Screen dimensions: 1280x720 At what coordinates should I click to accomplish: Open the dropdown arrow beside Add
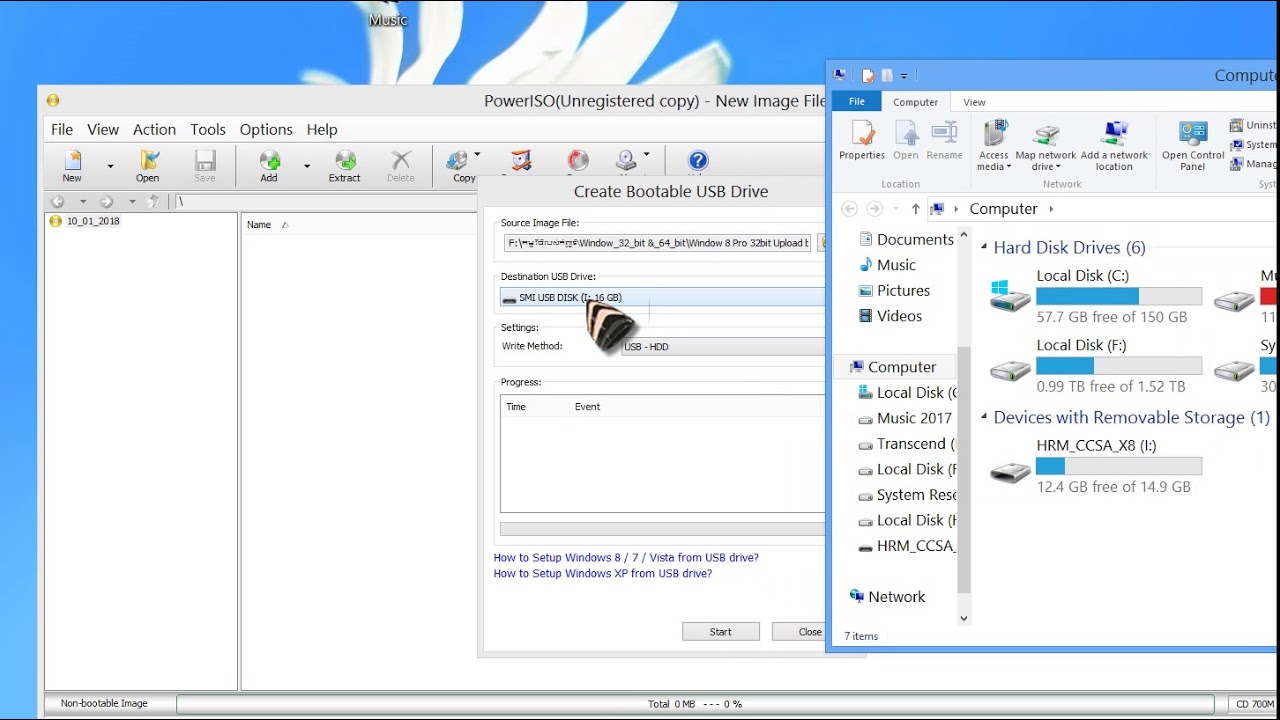click(307, 166)
